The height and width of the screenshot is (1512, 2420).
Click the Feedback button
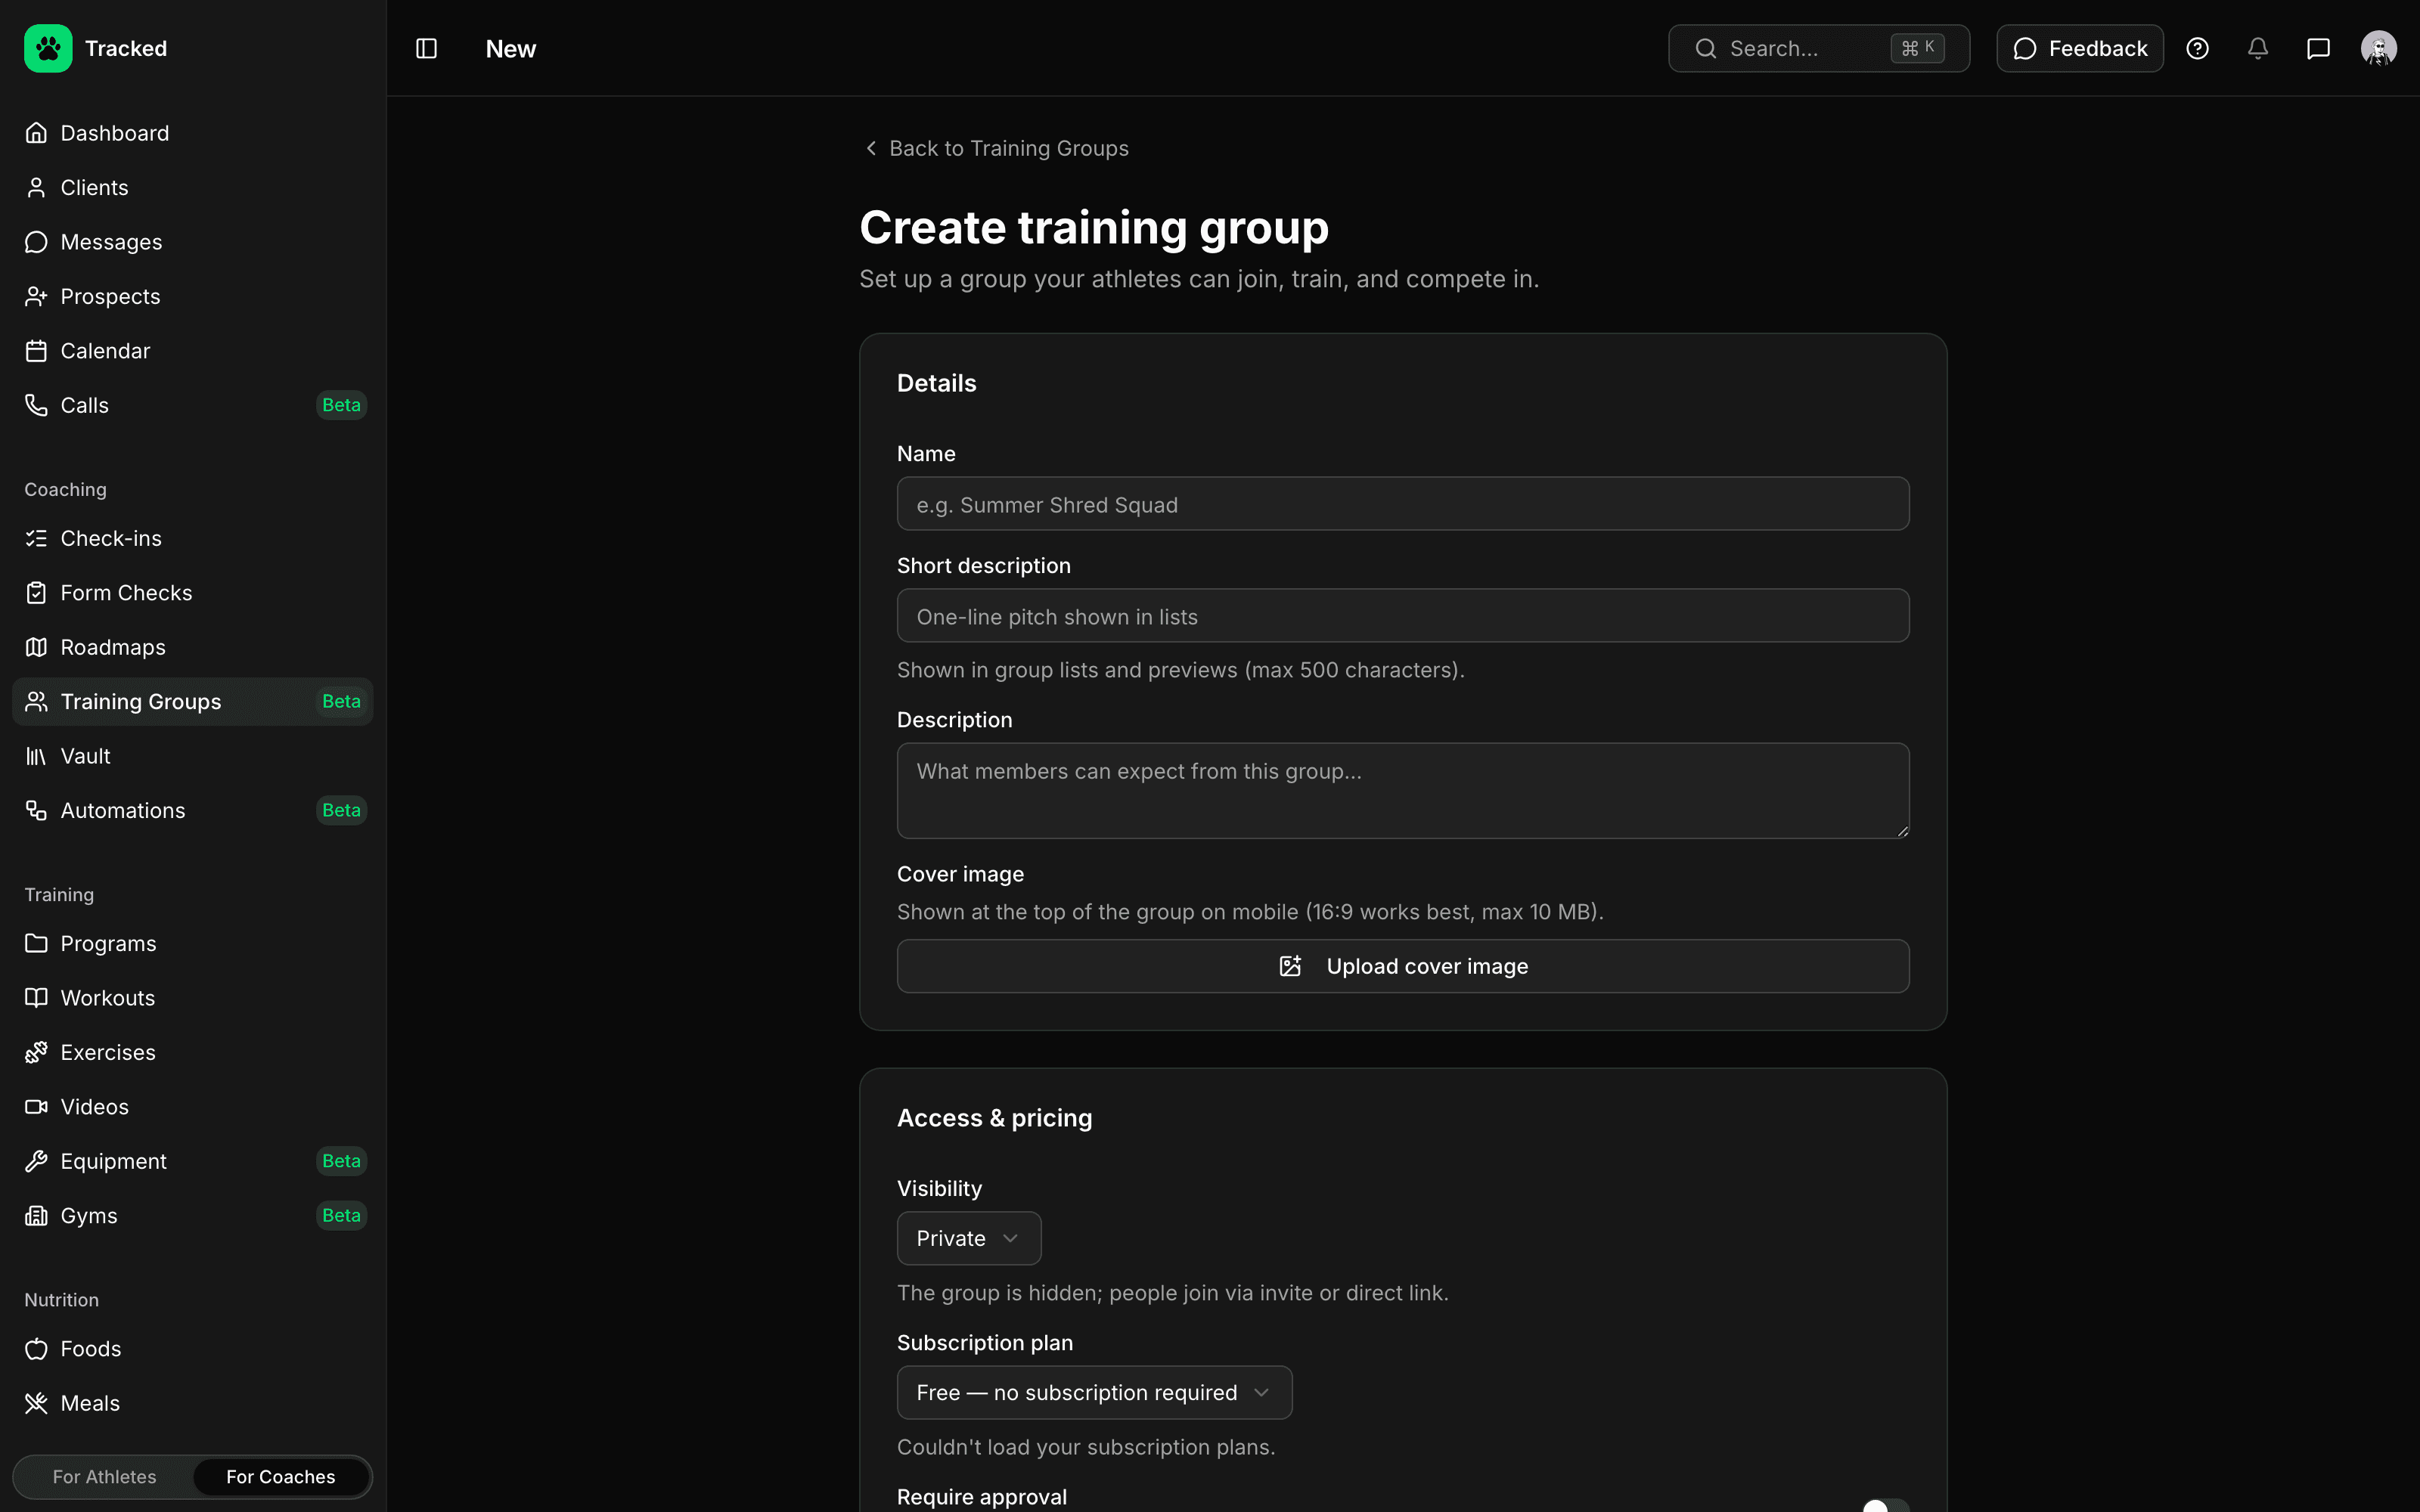2079,48
